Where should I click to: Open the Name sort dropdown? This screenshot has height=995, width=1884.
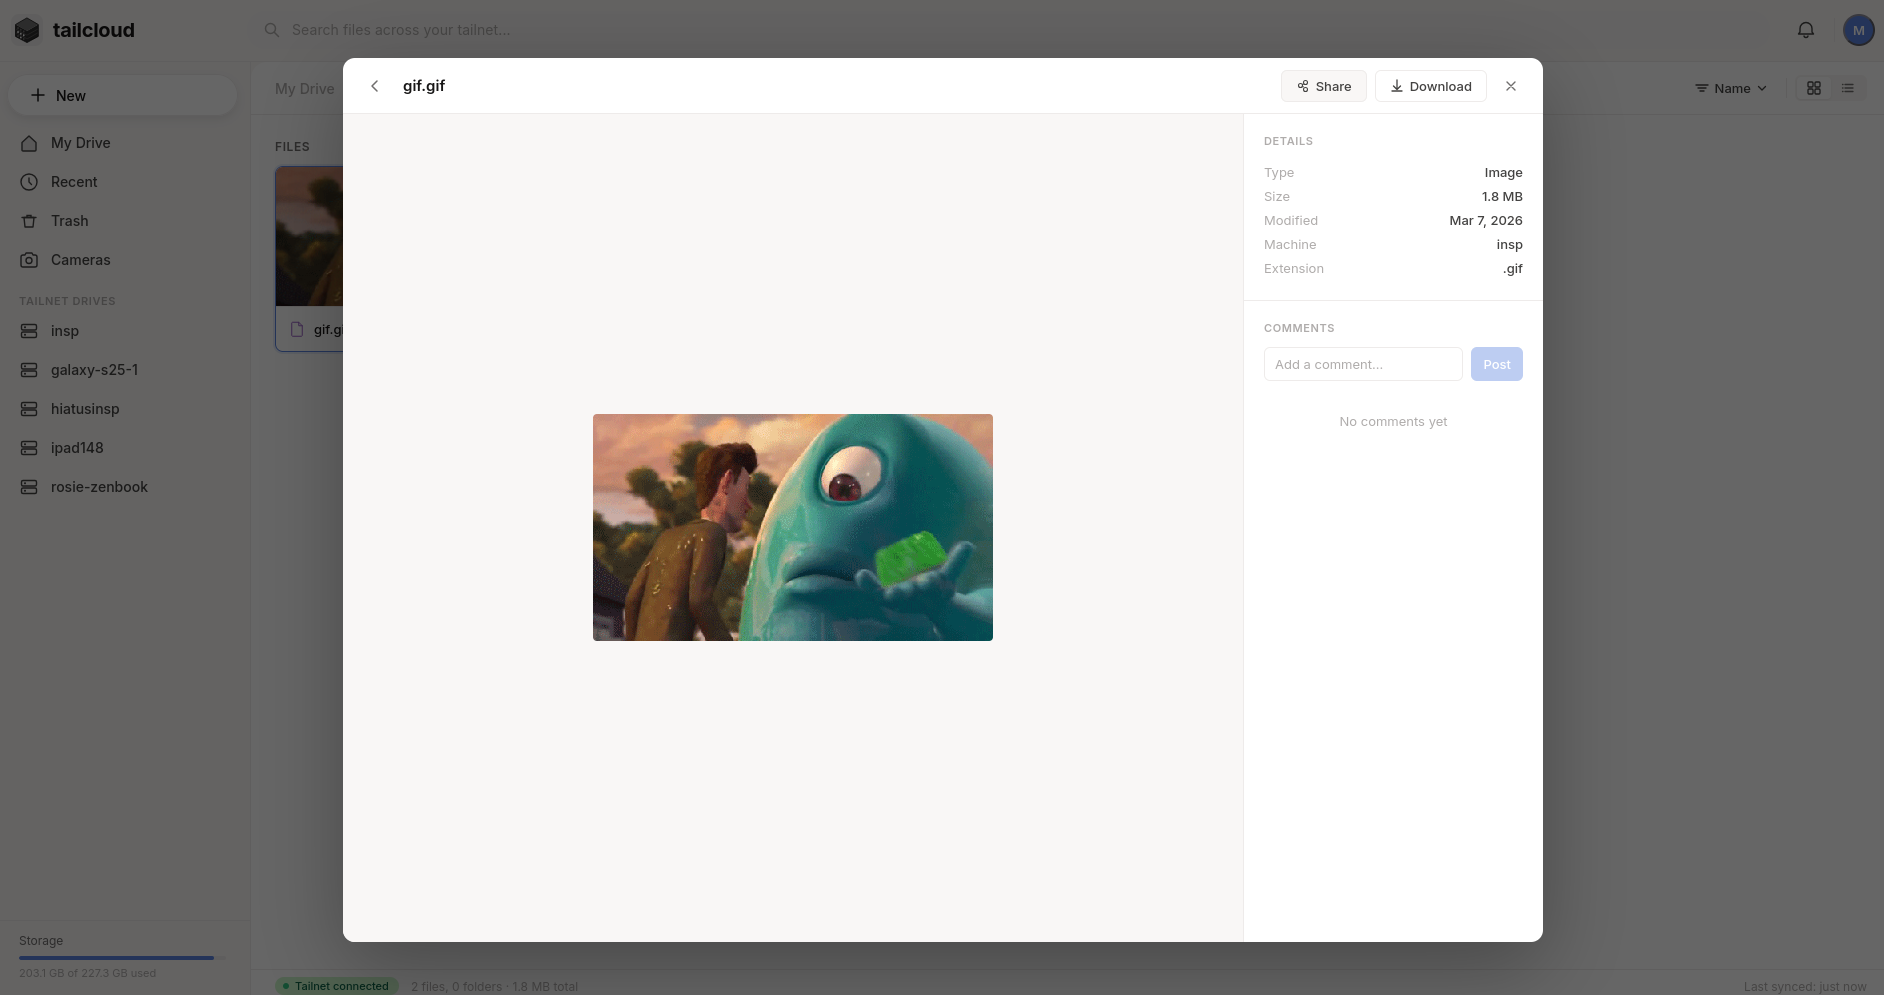click(1731, 88)
